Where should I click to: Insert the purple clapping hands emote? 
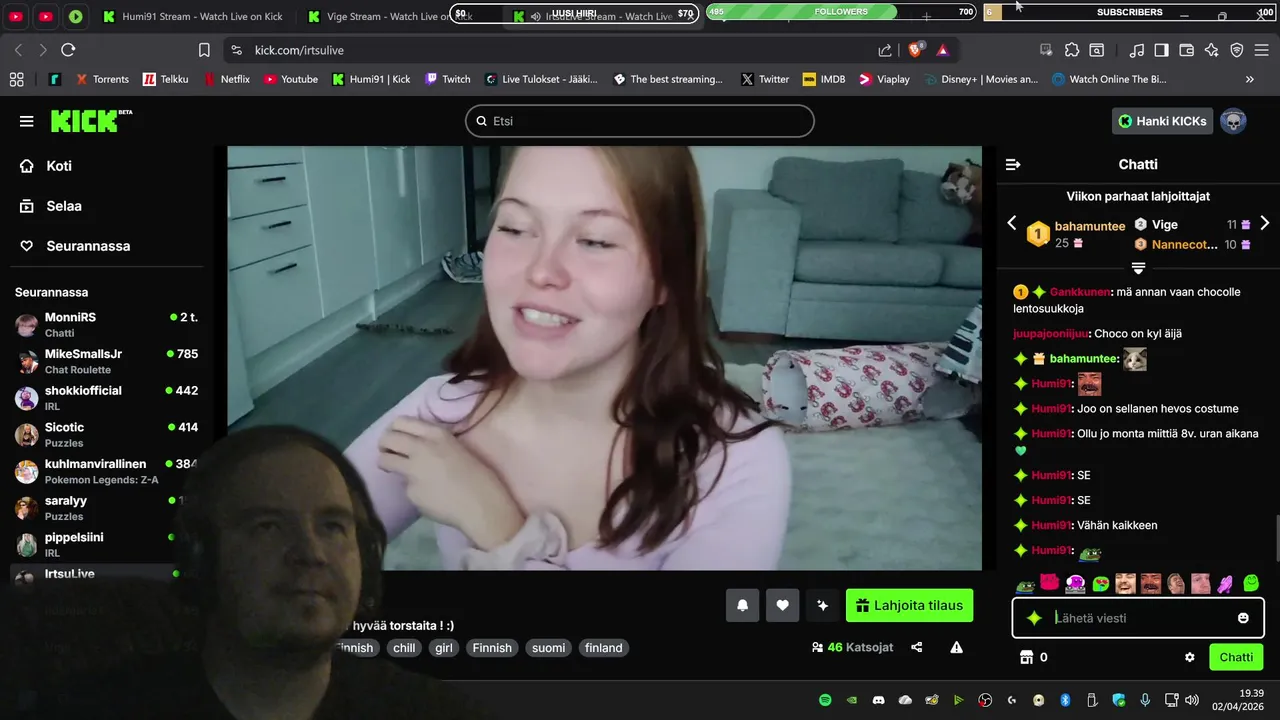(x=1225, y=584)
